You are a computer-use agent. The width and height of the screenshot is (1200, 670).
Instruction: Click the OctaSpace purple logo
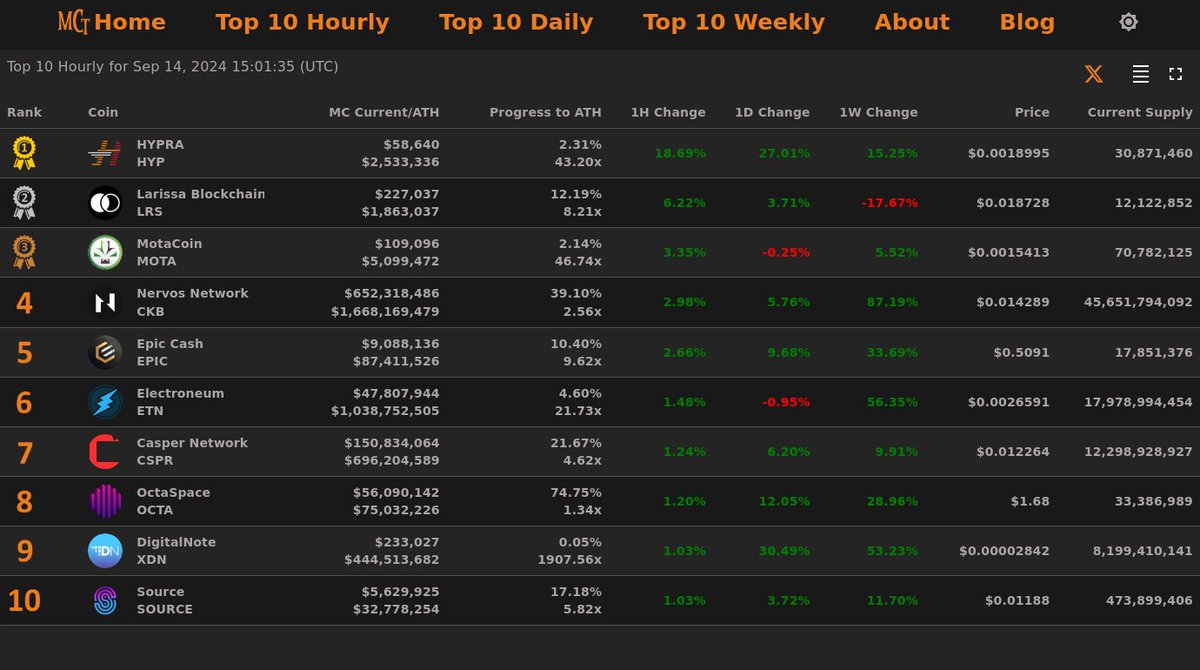coord(105,501)
